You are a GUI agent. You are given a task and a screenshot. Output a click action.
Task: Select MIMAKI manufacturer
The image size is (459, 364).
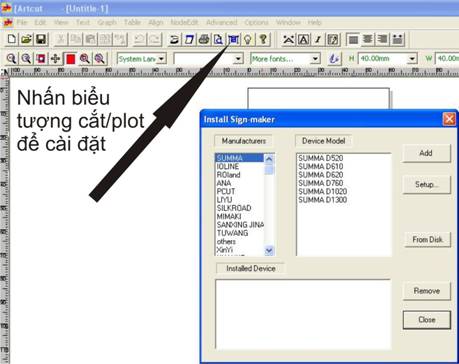point(240,216)
